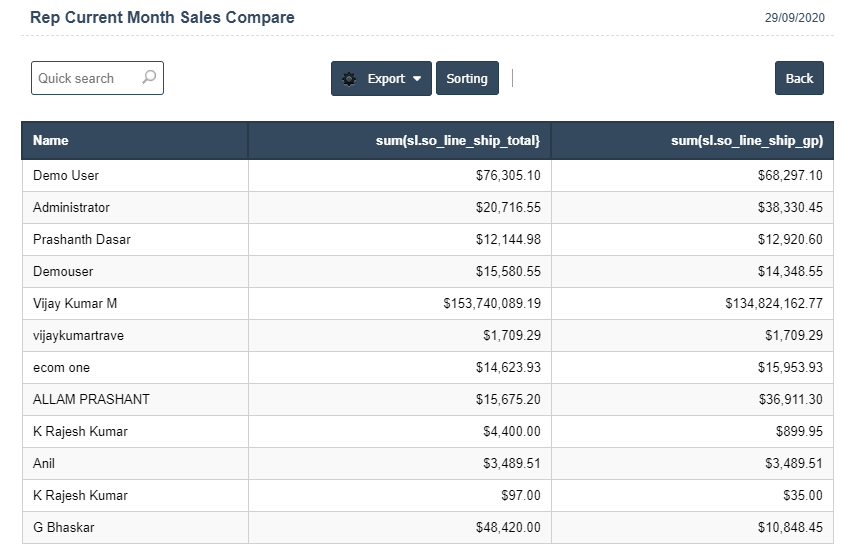Viewport: 849px width, 551px height.
Task: Click the G Bhaskar name cell
Action: (64, 528)
